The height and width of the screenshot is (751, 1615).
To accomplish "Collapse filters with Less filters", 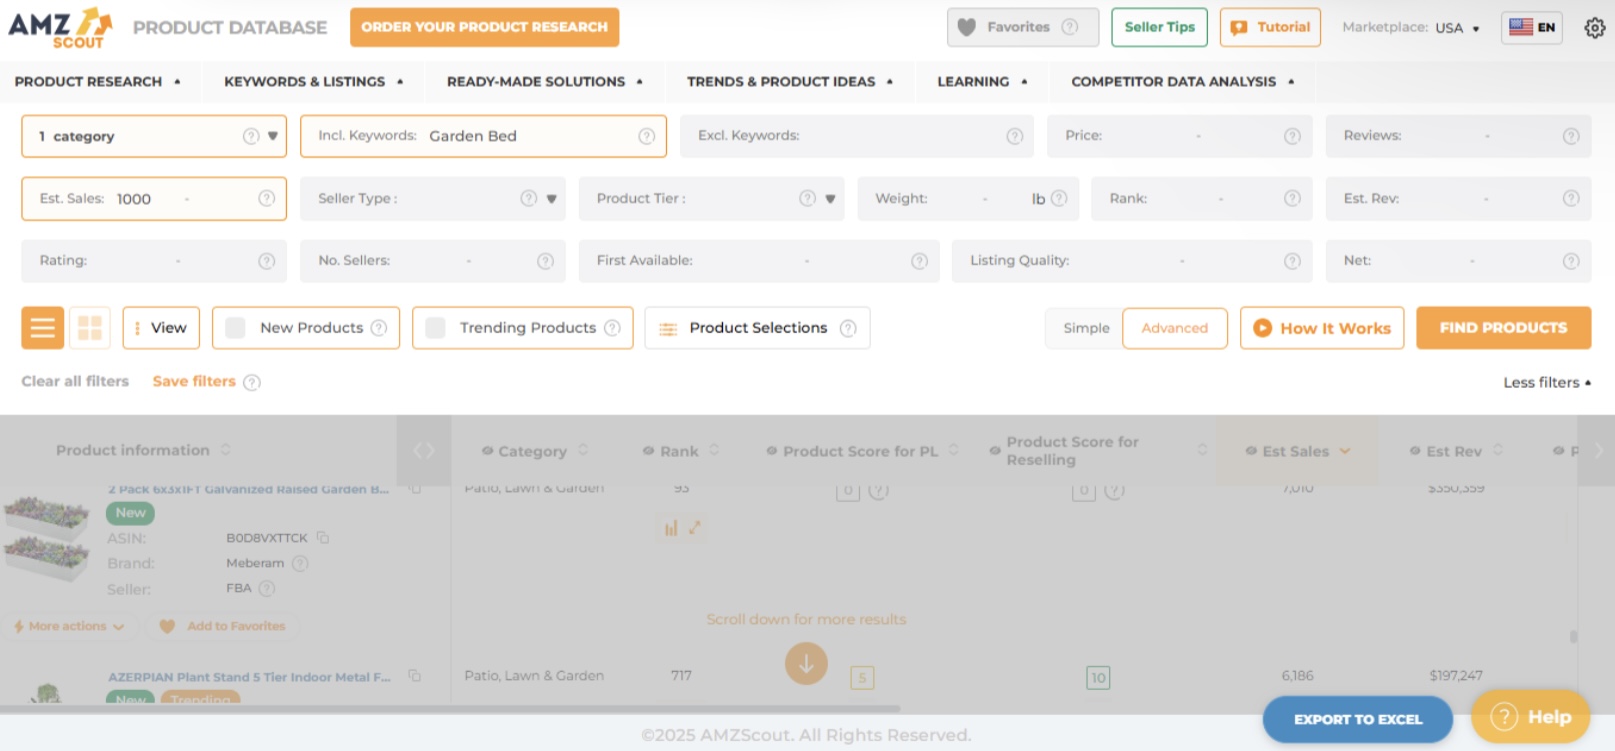I will pos(1547,382).
